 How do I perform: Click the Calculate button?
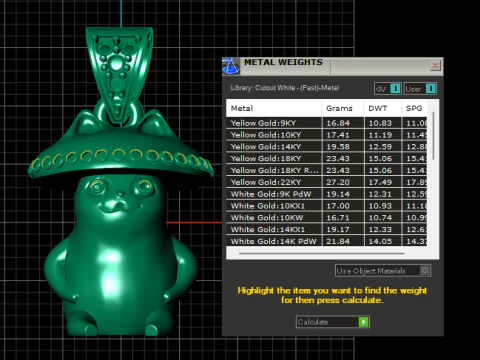(x=332, y=322)
